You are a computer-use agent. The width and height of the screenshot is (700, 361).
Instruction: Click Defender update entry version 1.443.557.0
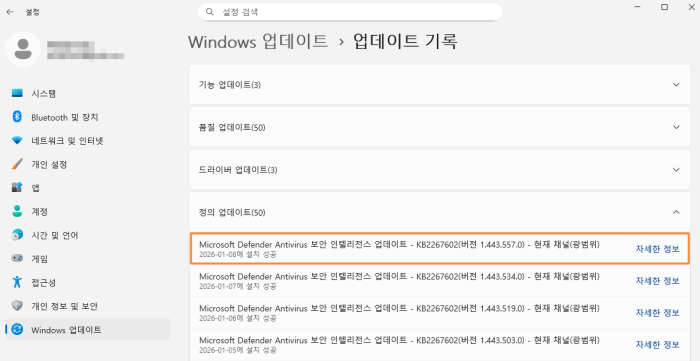tap(440, 249)
